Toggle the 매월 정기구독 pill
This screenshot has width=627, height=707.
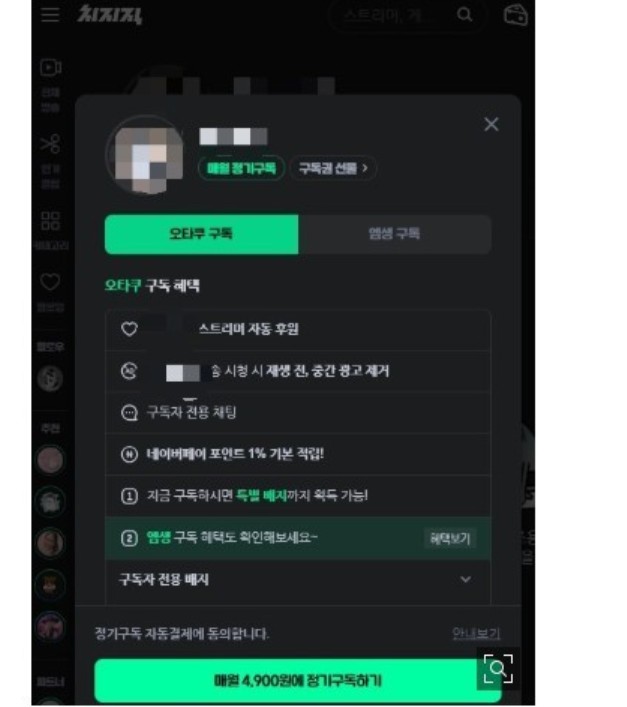pyautogui.click(x=242, y=168)
